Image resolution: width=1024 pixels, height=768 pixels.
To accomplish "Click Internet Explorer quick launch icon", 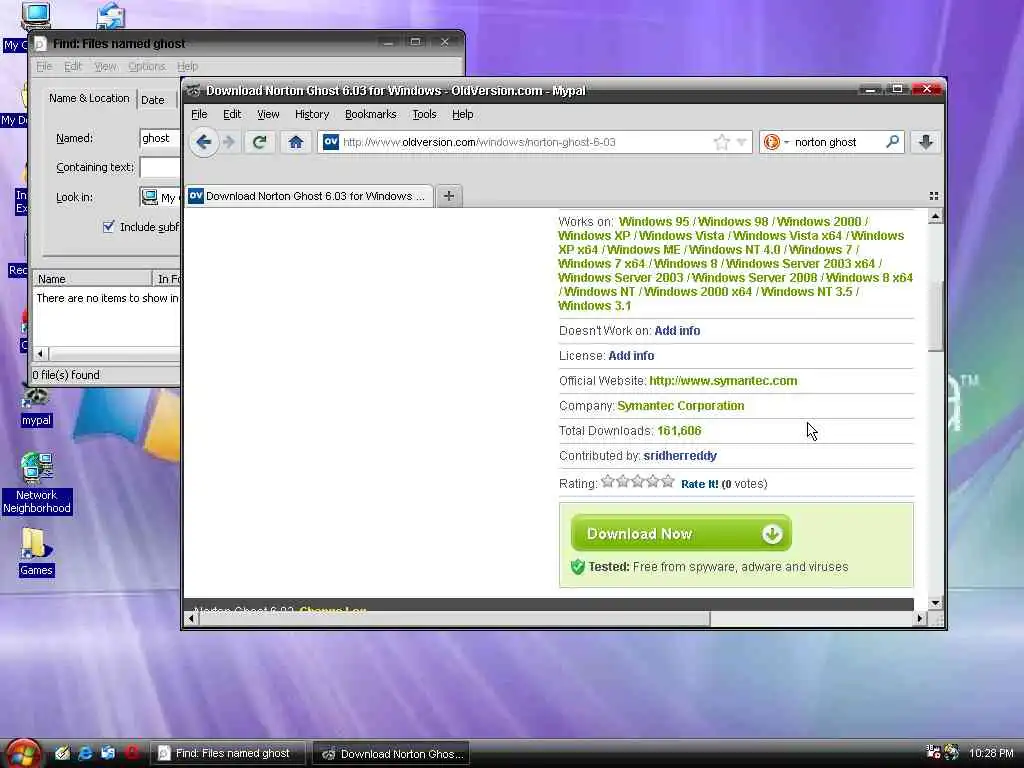I will (85, 753).
